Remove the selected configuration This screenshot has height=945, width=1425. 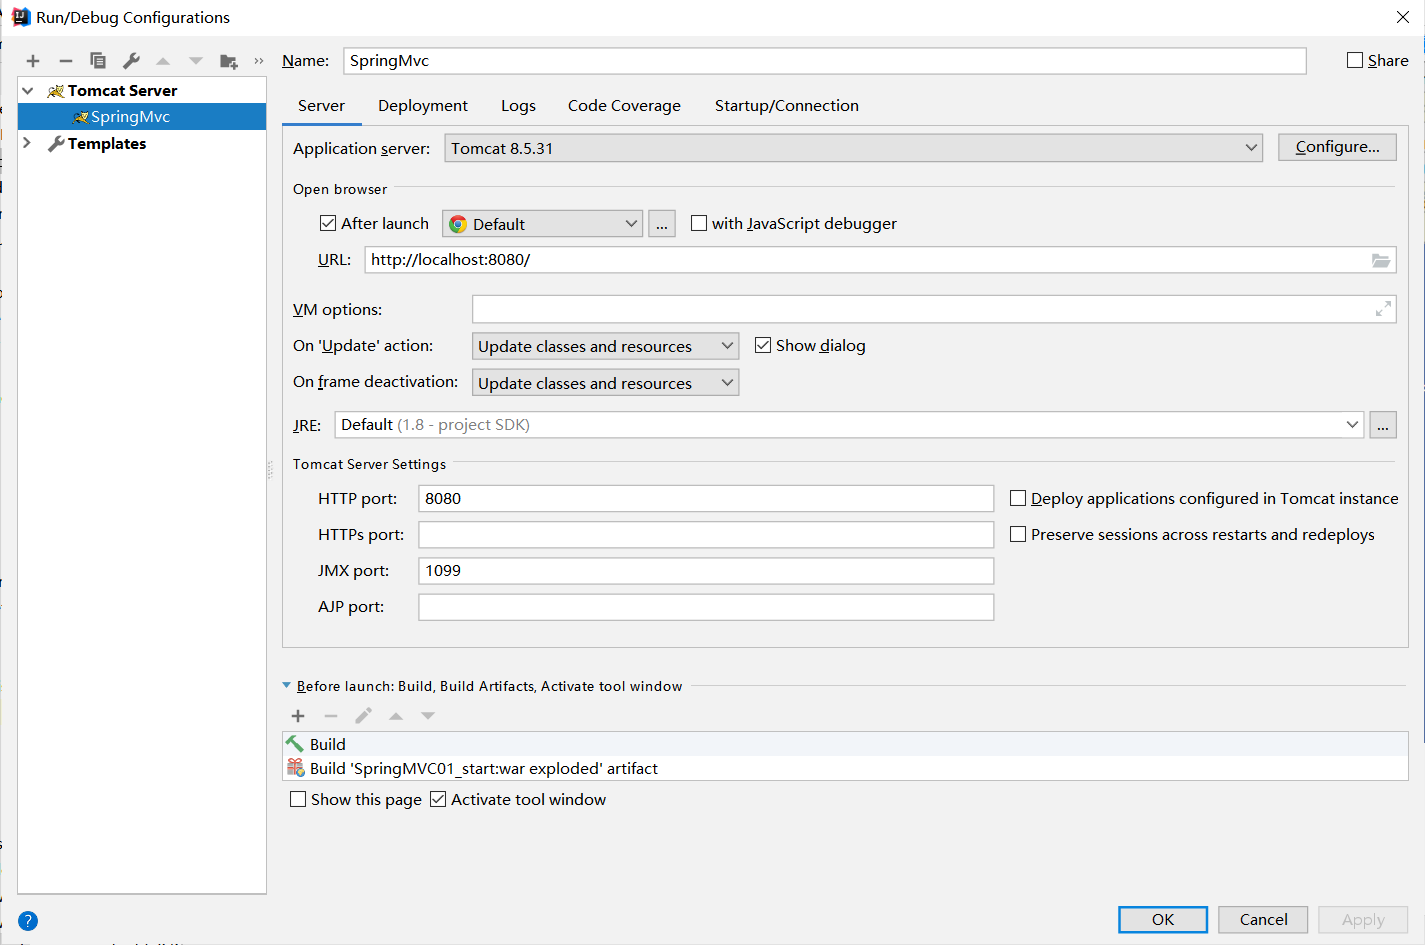point(66,61)
